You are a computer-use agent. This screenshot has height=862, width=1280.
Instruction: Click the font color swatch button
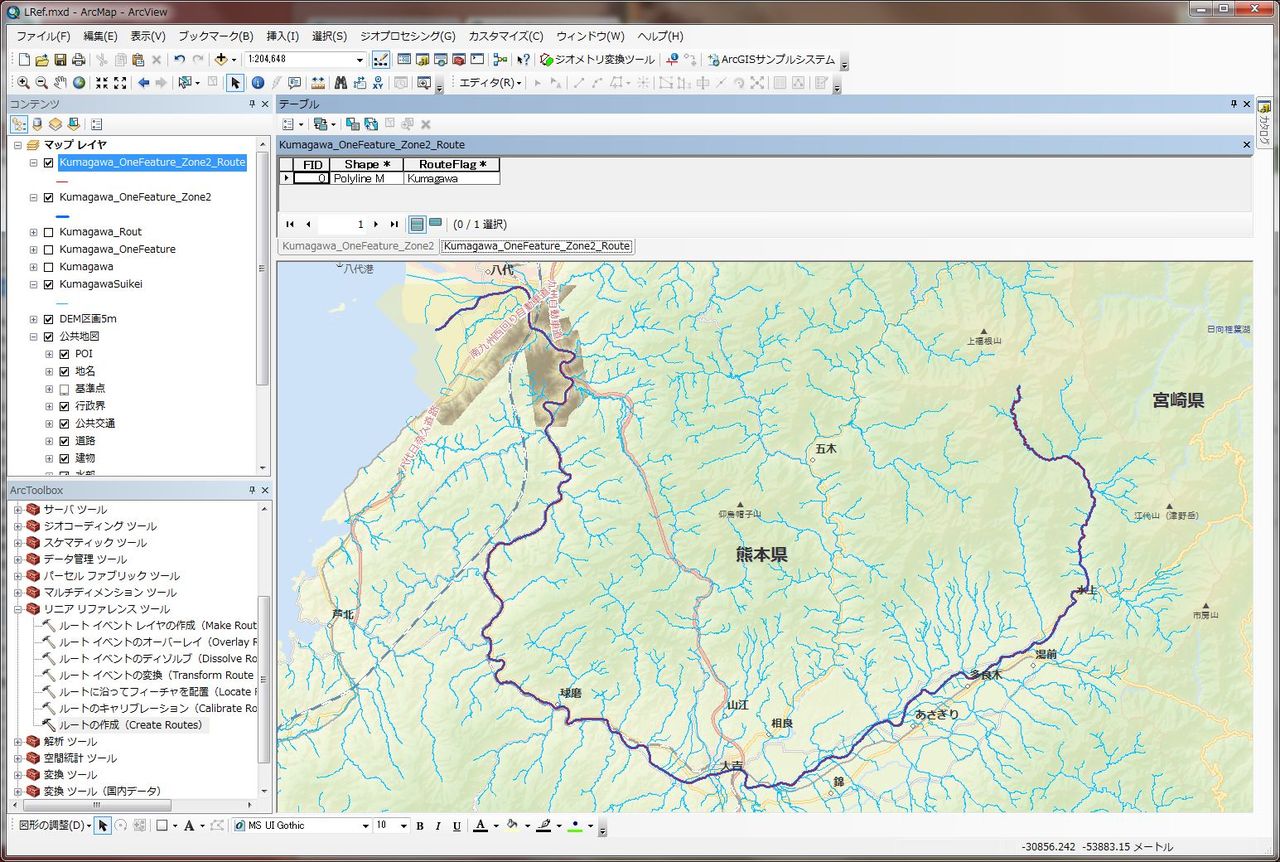click(x=480, y=826)
